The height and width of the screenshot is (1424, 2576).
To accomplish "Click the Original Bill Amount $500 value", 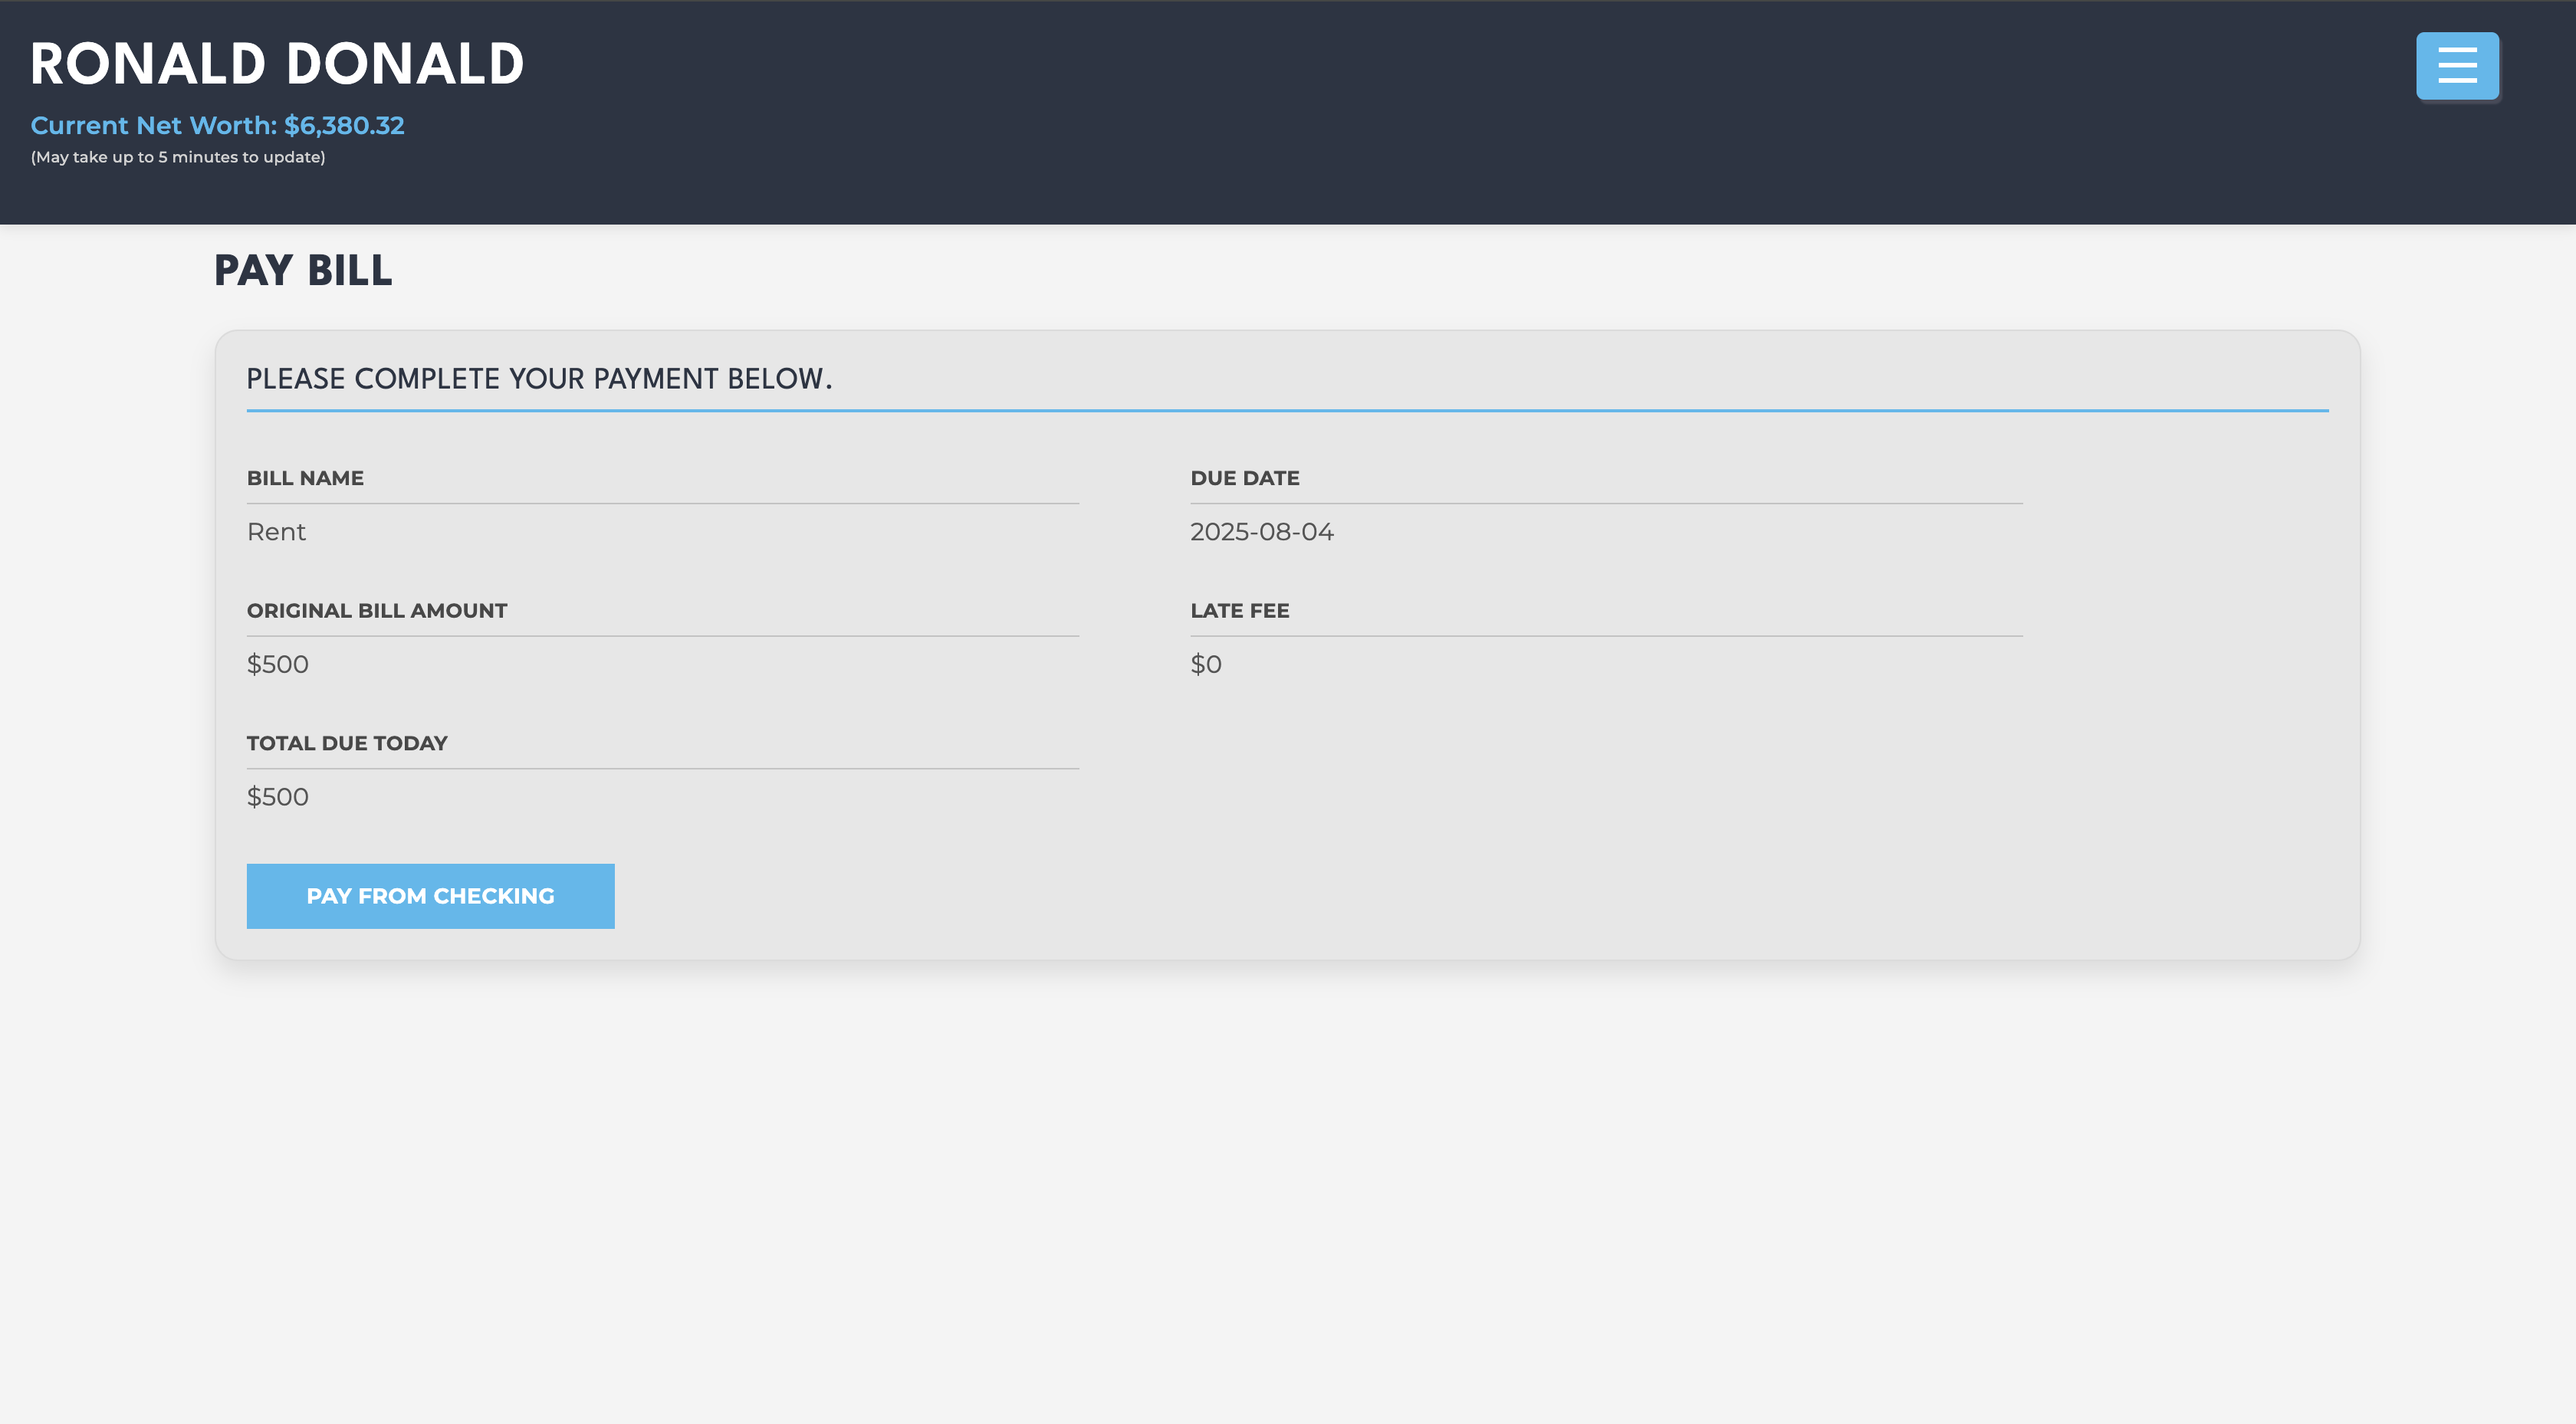I will pos(278,665).
